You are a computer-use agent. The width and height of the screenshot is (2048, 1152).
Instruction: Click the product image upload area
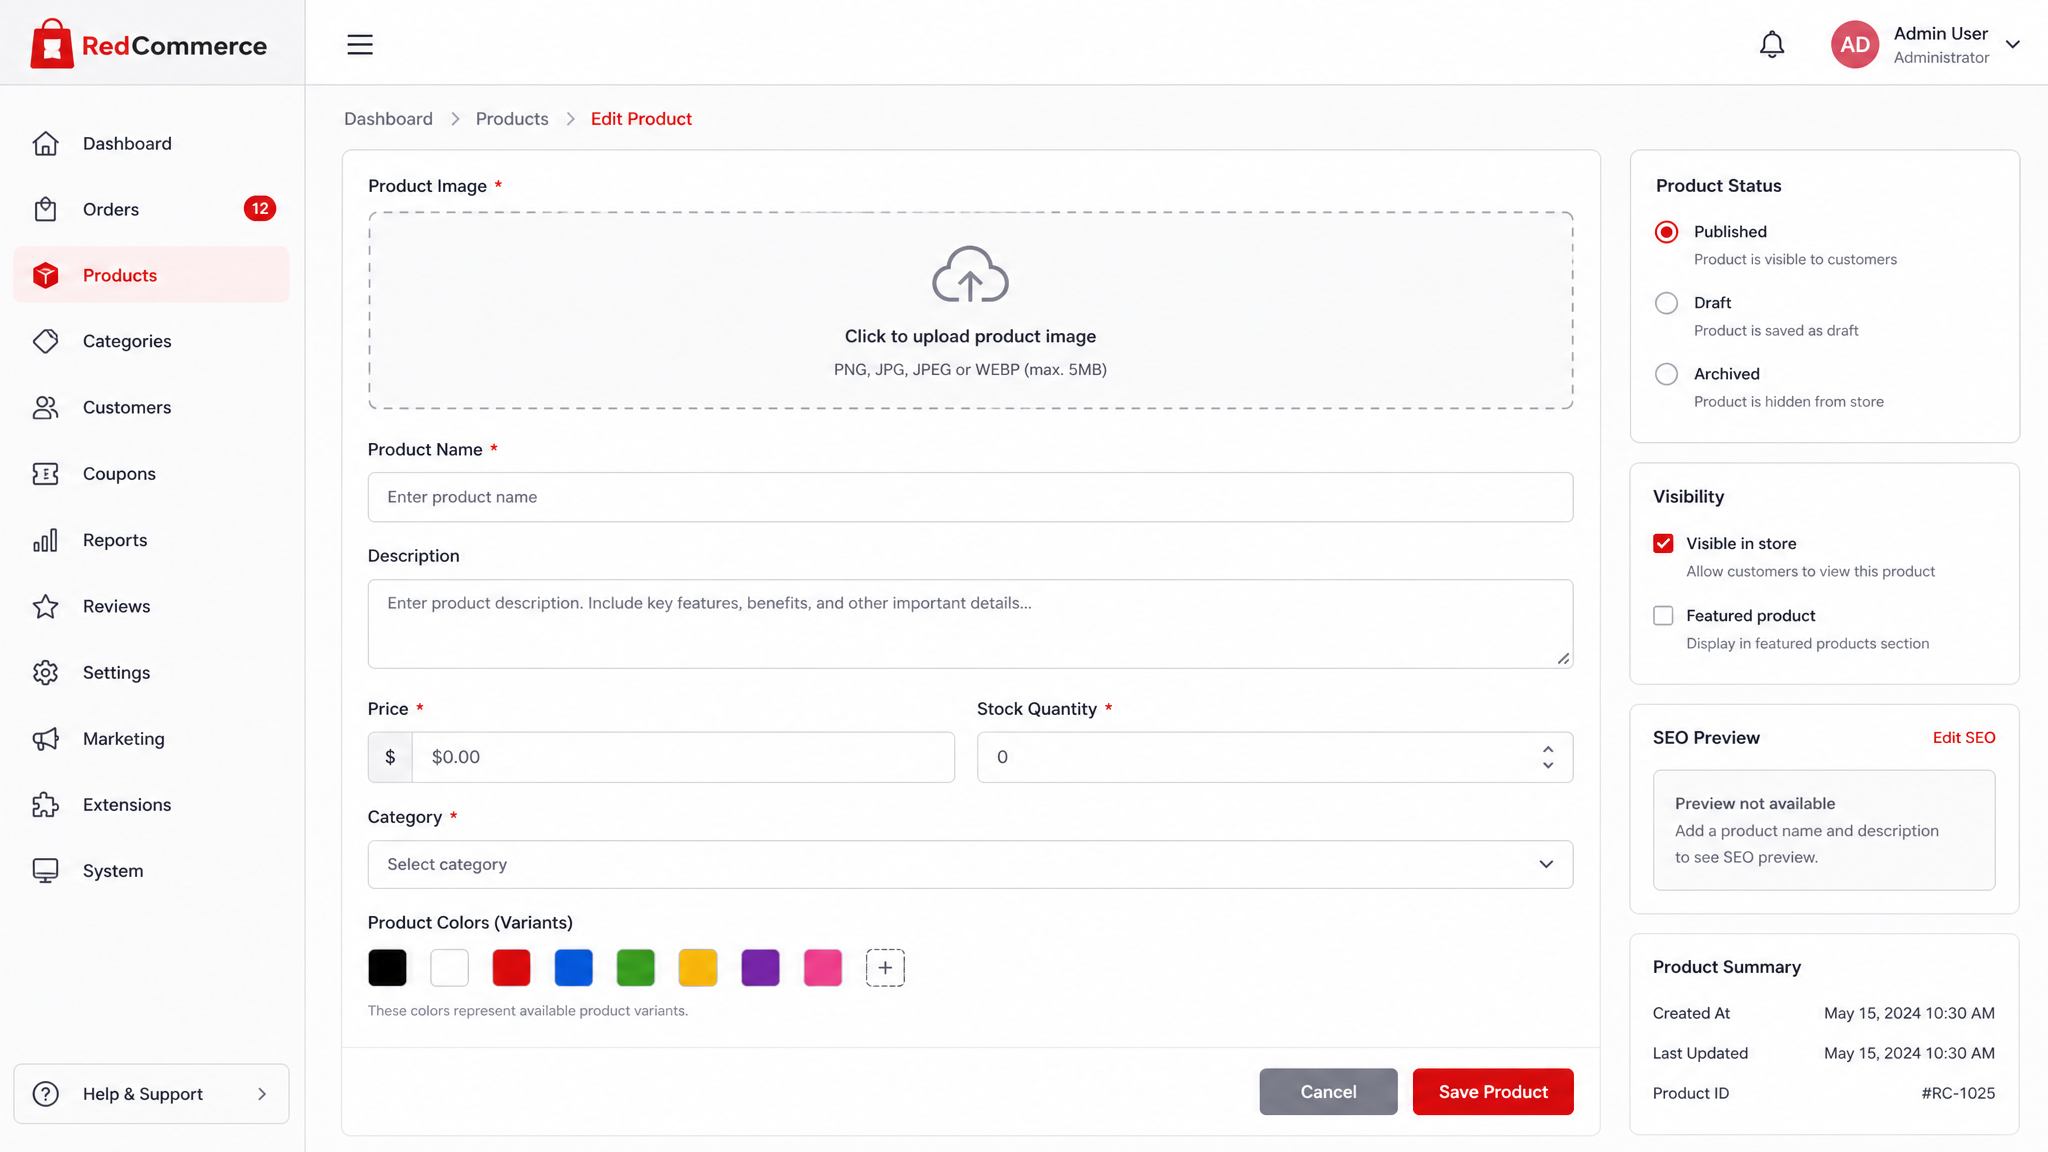click(x=970, y=310)
